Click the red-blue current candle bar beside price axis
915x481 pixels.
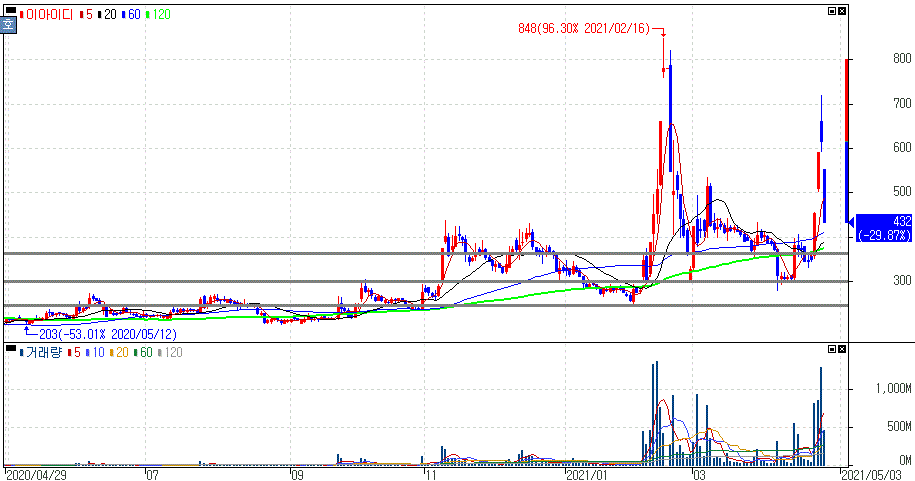pyautogui.click(x=847, y=140)
